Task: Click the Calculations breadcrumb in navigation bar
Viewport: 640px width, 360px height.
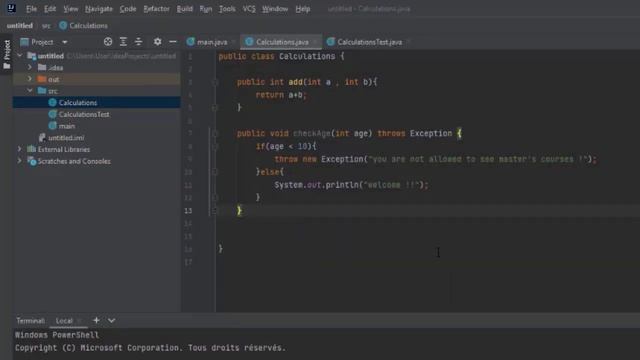Action: coord(84,25)
